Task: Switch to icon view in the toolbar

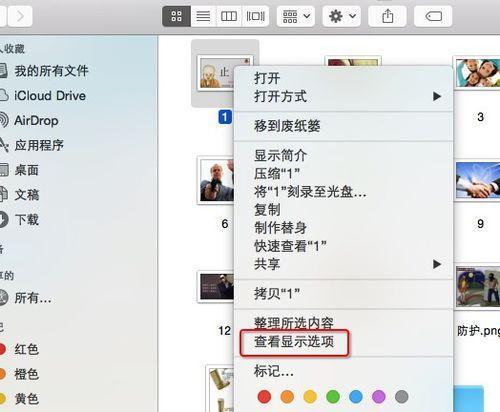Action: (176, 16)
